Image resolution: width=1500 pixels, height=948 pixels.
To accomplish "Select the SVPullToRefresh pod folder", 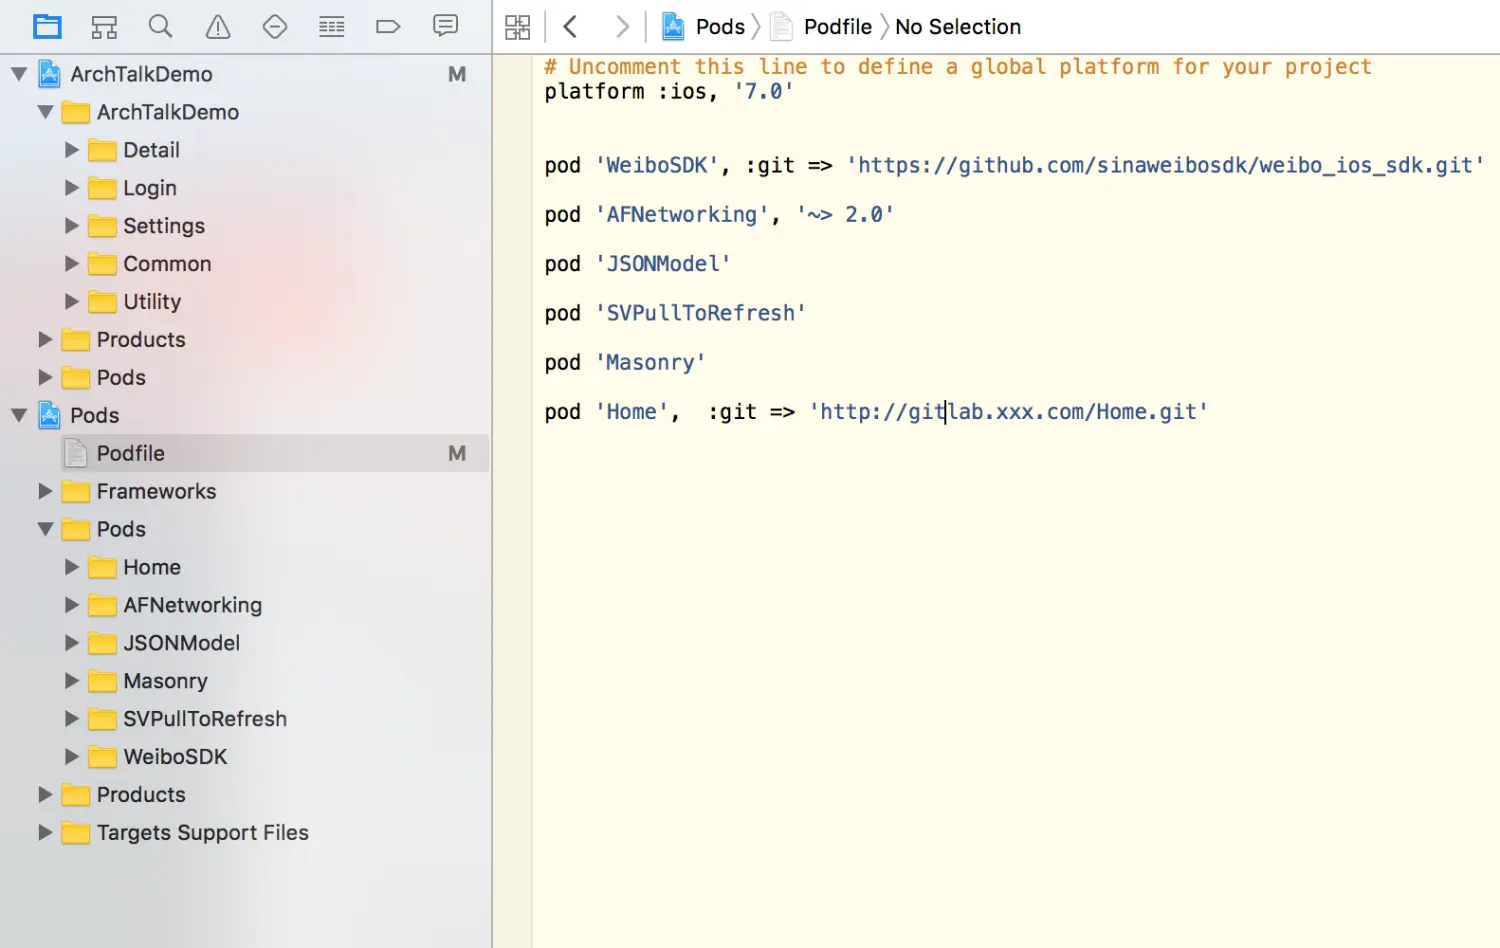I will click(245, 719).
